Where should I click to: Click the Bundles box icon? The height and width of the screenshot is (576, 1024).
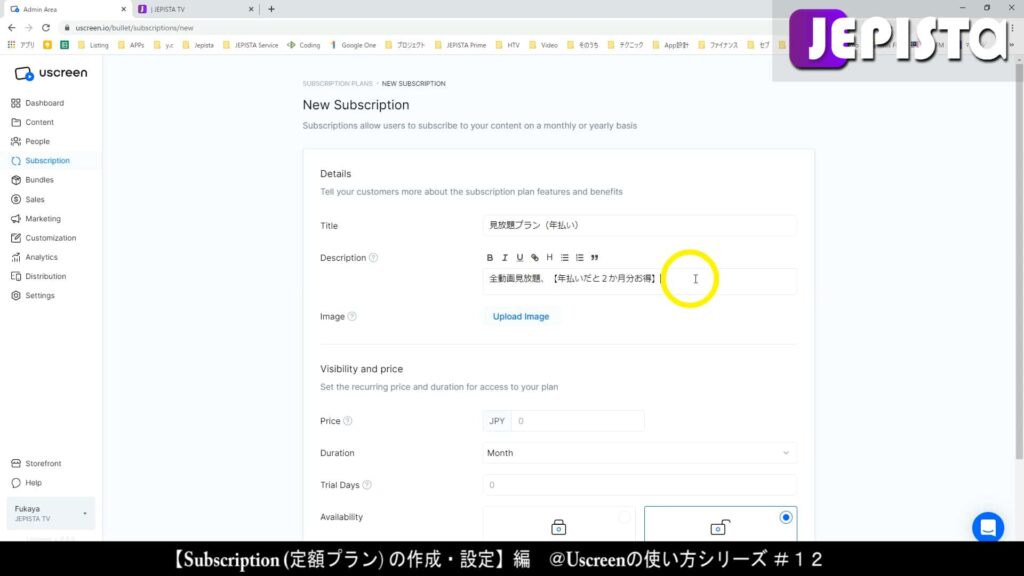click(16, 180)
